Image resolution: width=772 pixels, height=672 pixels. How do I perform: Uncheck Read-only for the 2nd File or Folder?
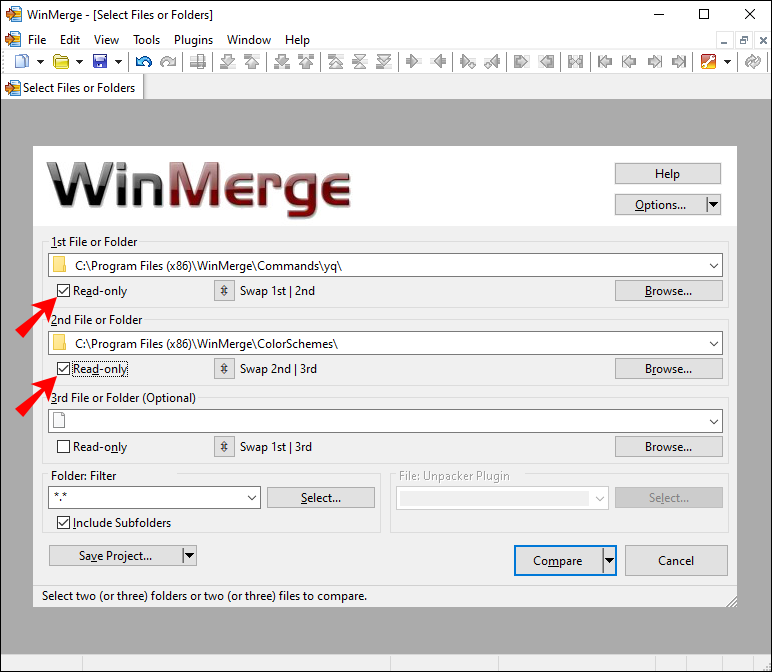coord(64,369)
